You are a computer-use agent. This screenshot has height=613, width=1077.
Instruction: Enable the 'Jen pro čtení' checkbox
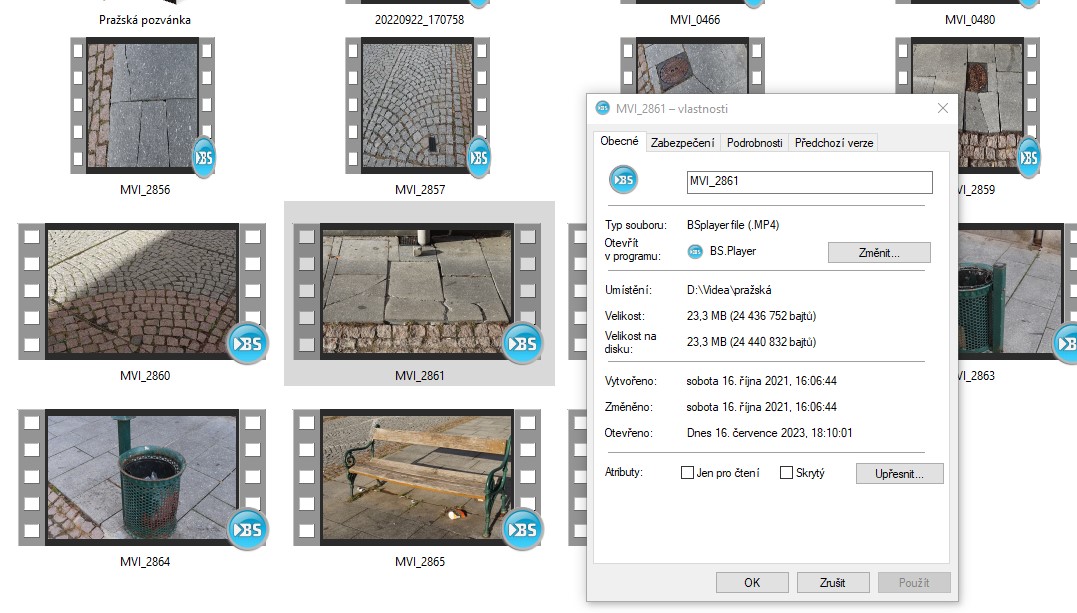[687, 473]
